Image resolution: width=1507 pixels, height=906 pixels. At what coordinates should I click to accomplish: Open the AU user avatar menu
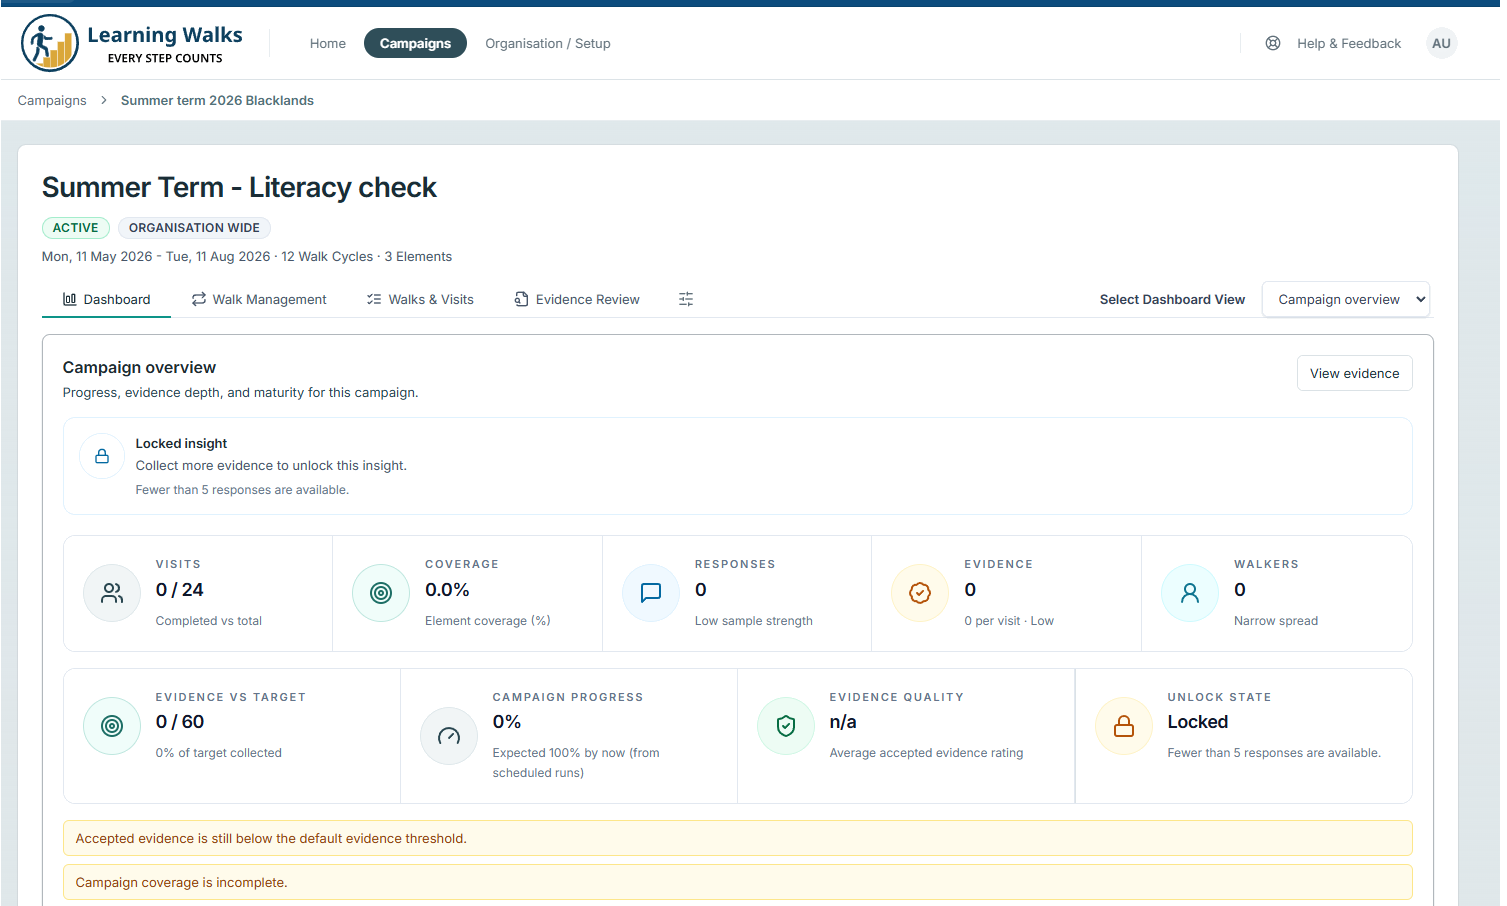click(1441, 43)
